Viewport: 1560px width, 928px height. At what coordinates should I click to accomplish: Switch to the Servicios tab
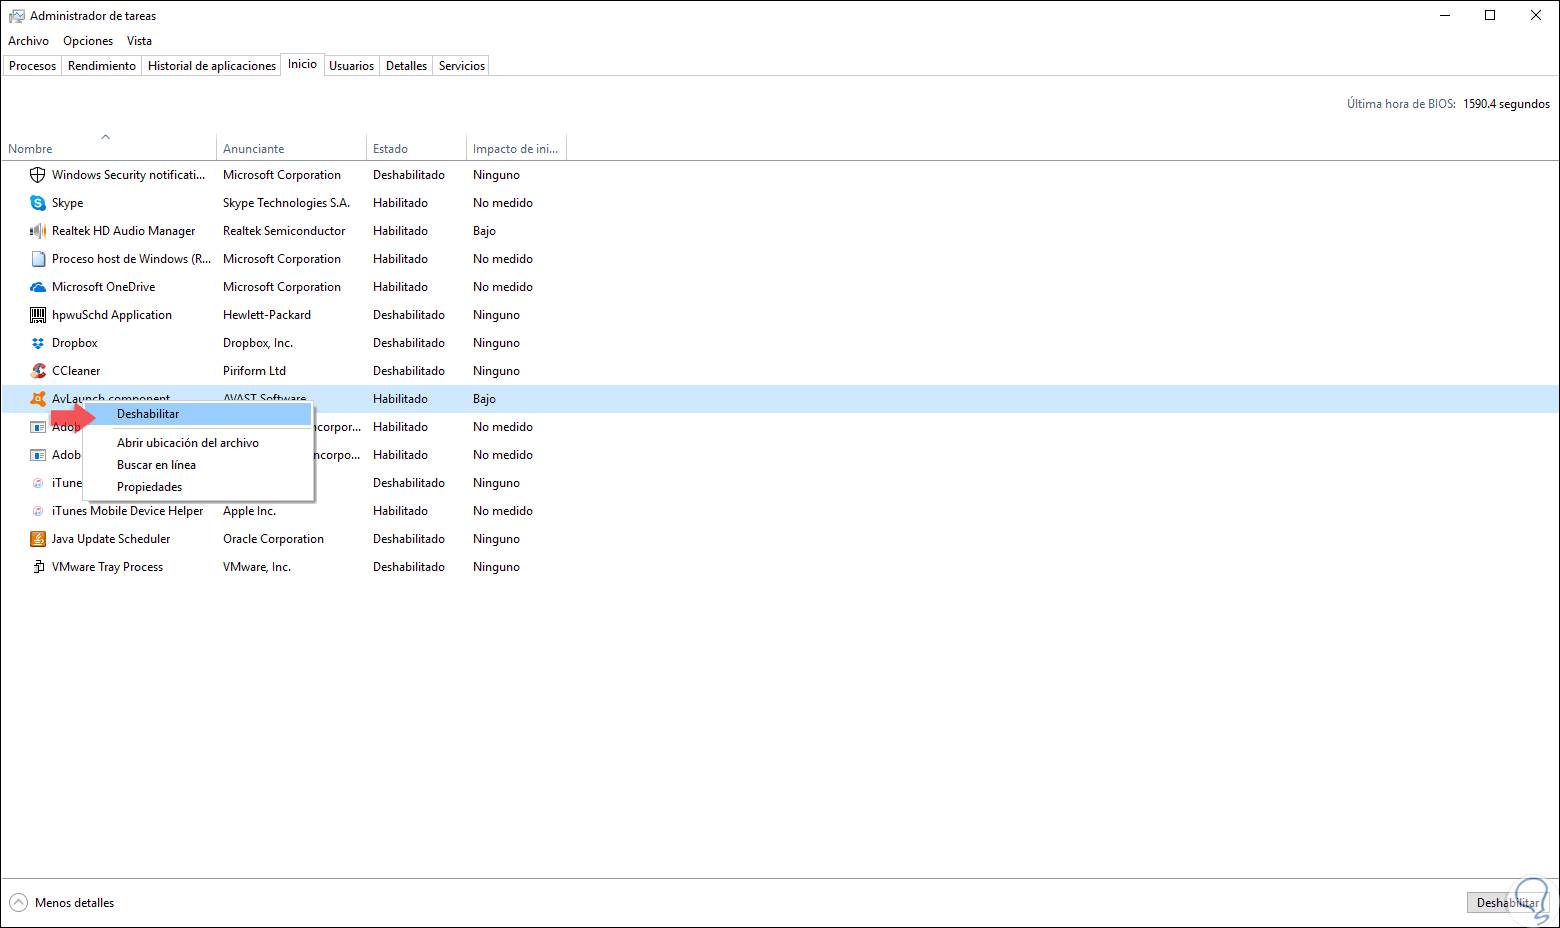pos(462,66)
